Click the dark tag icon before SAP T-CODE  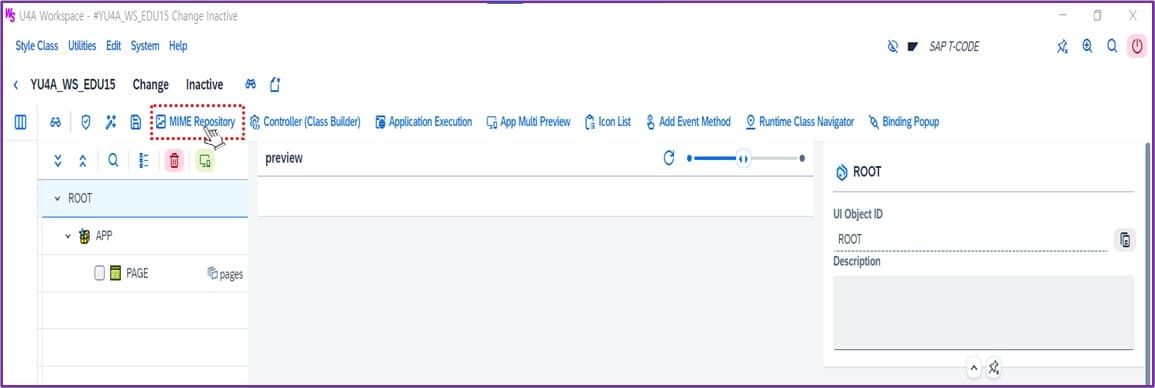(x=913, y=46)
